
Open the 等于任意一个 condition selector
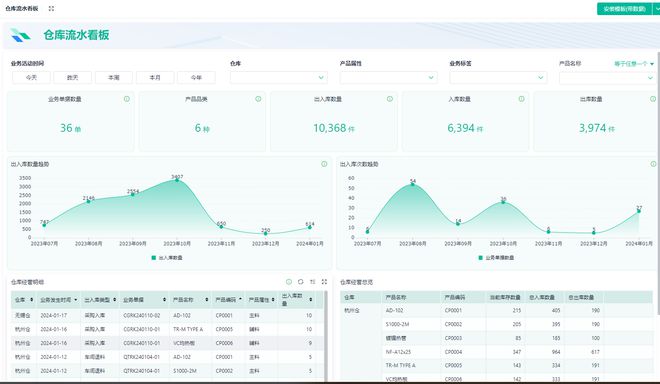pyautogui.click(x=634, y=64)
